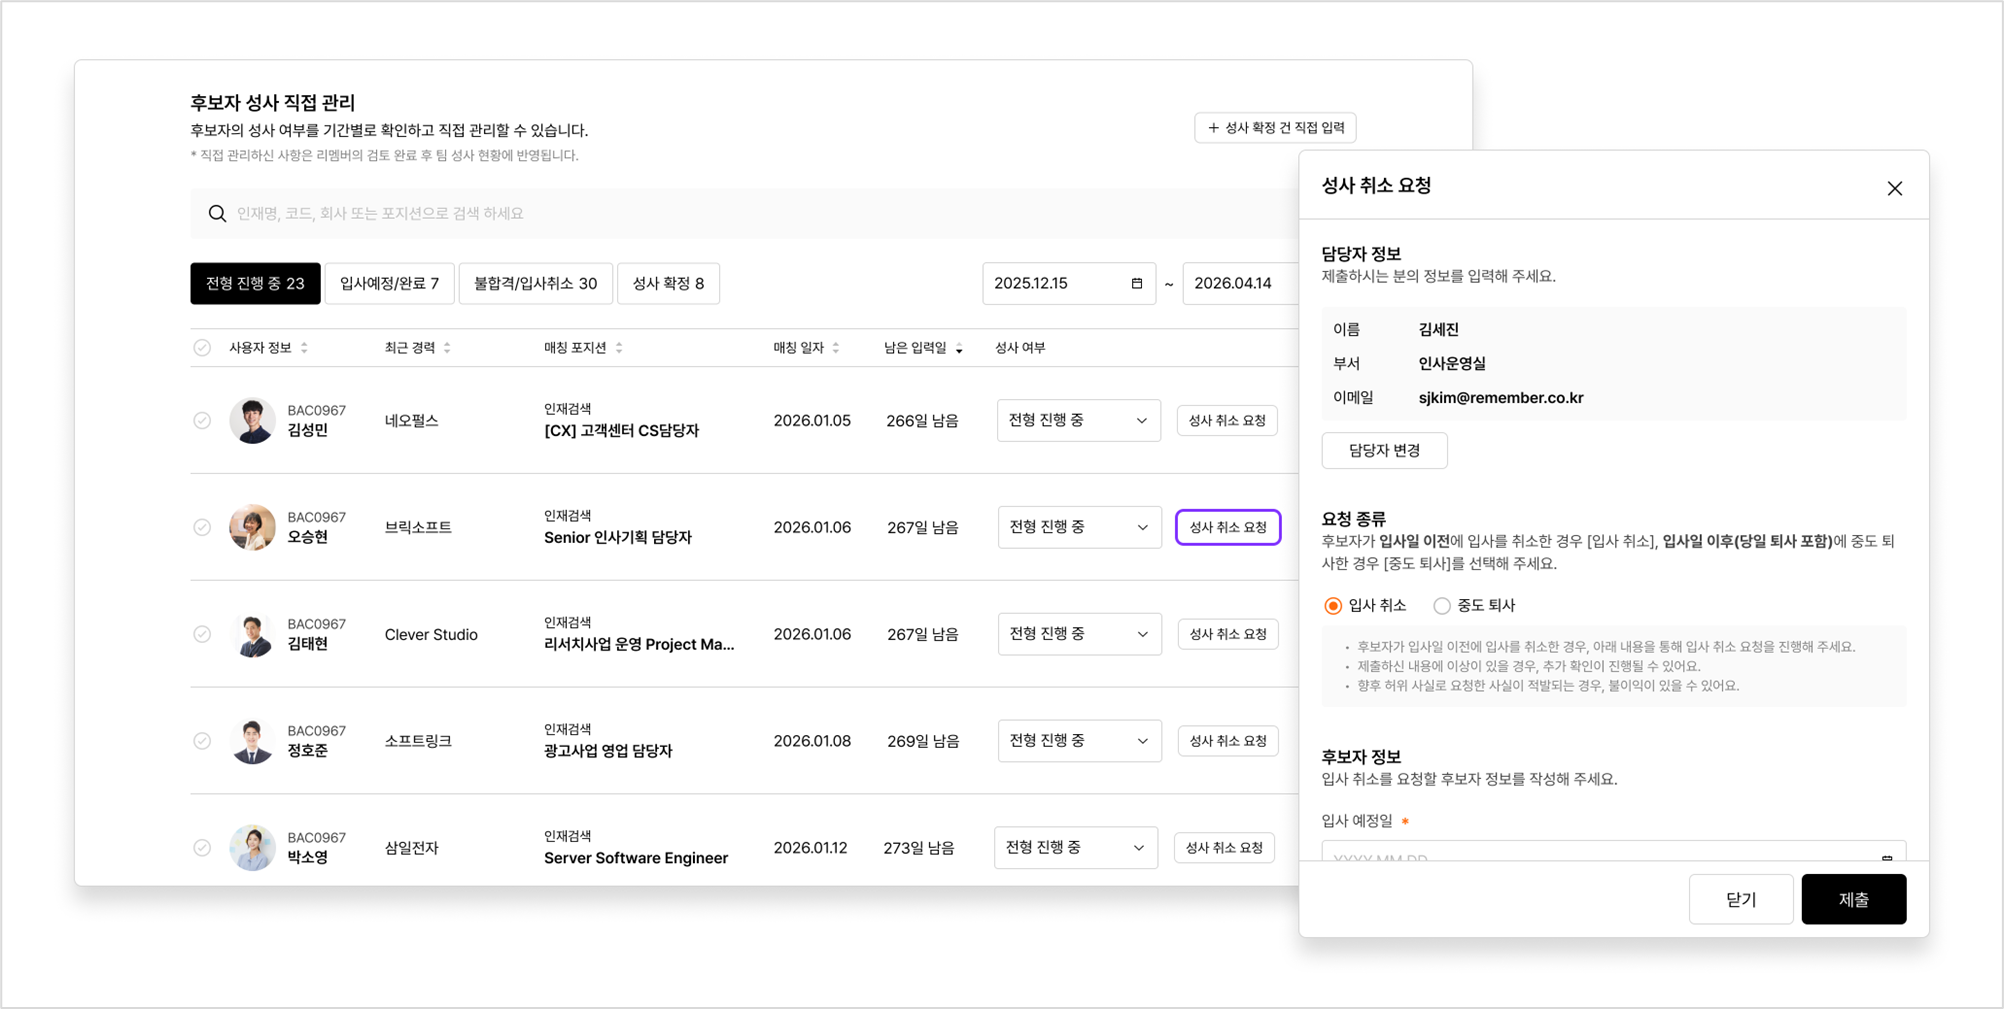Click the 담당자 변경 button
2004x1009 pixels.
click(x=1384, y=450)
